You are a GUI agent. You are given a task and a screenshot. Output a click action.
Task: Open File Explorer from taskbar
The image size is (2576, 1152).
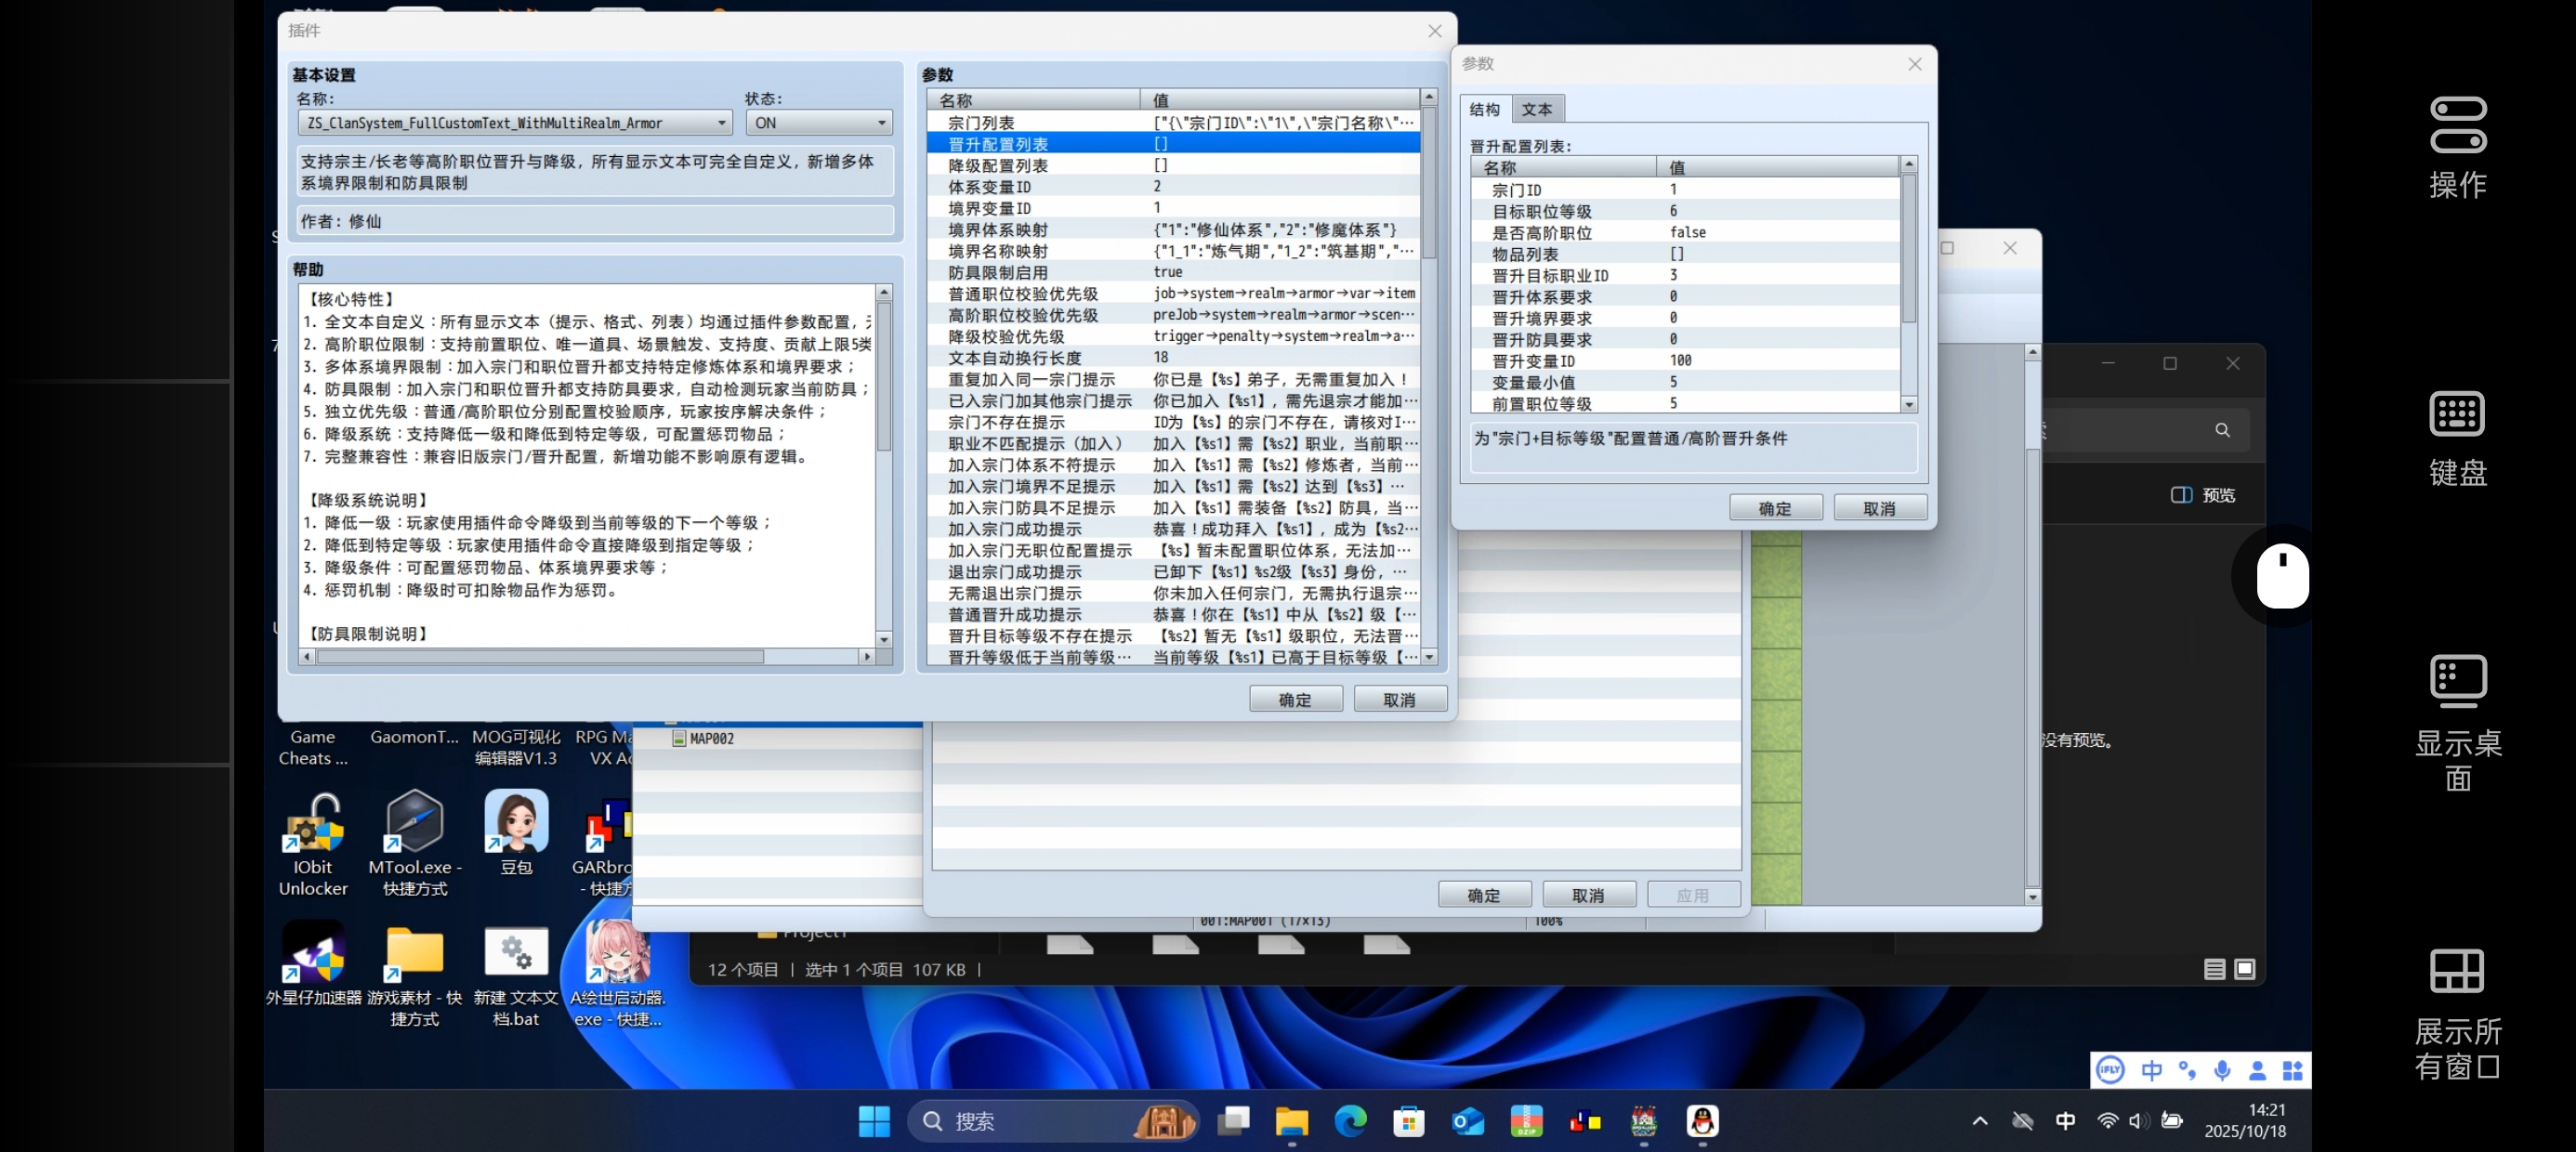click(x=1291, y=1121)
